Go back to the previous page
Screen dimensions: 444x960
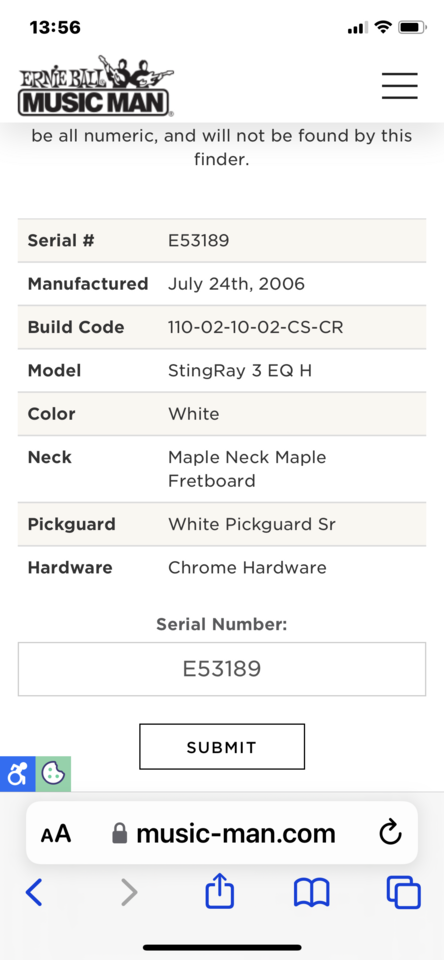click(x=34, y=892)
